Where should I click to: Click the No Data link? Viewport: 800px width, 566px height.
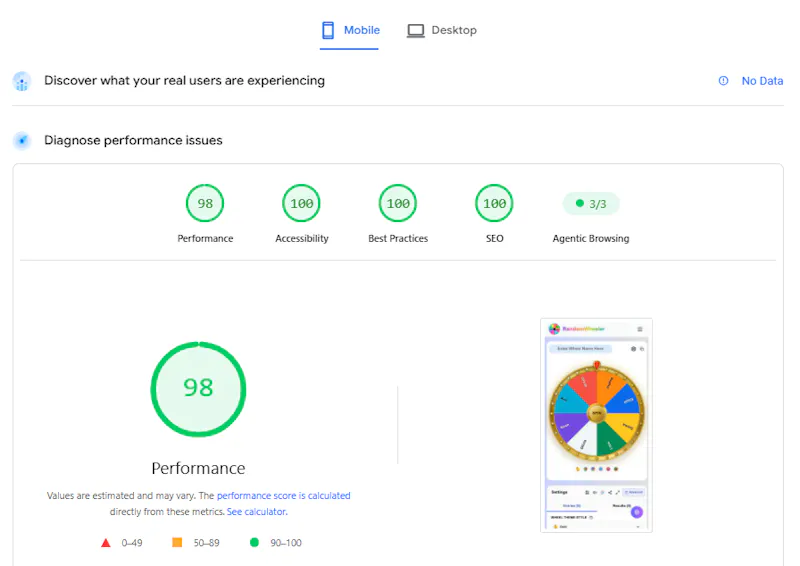click(x=762, y=81)
